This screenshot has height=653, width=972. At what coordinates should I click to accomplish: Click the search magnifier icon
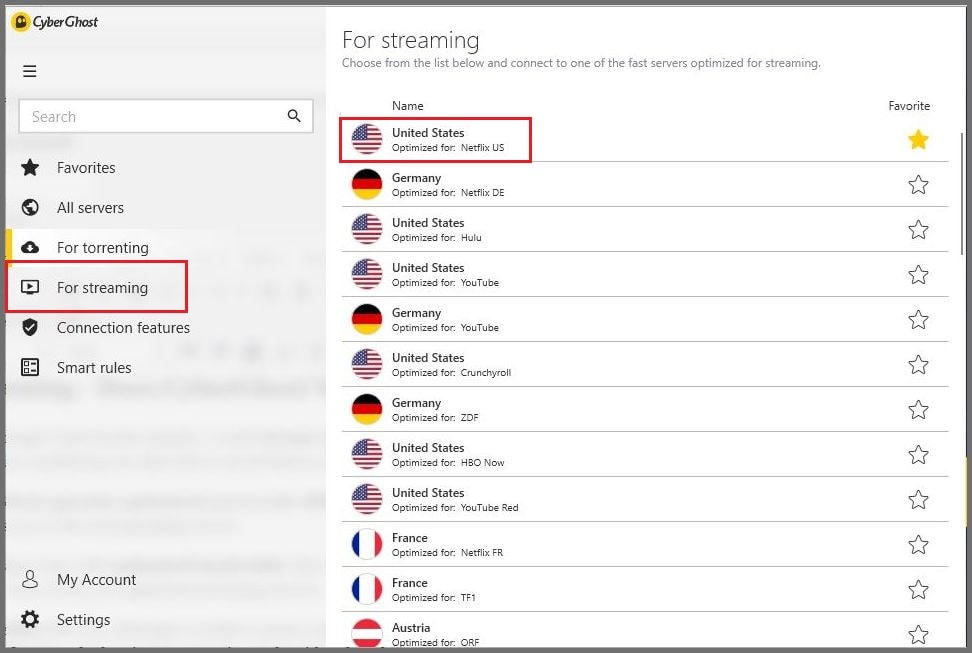click(294, 116)
